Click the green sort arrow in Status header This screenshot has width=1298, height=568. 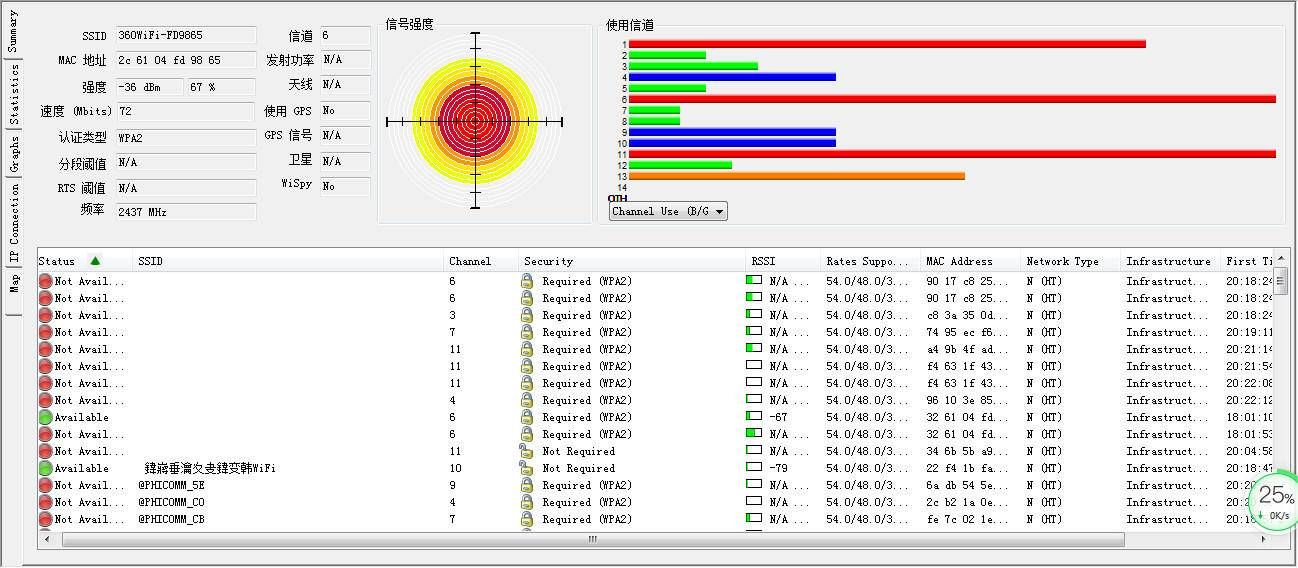coord(95,261)
